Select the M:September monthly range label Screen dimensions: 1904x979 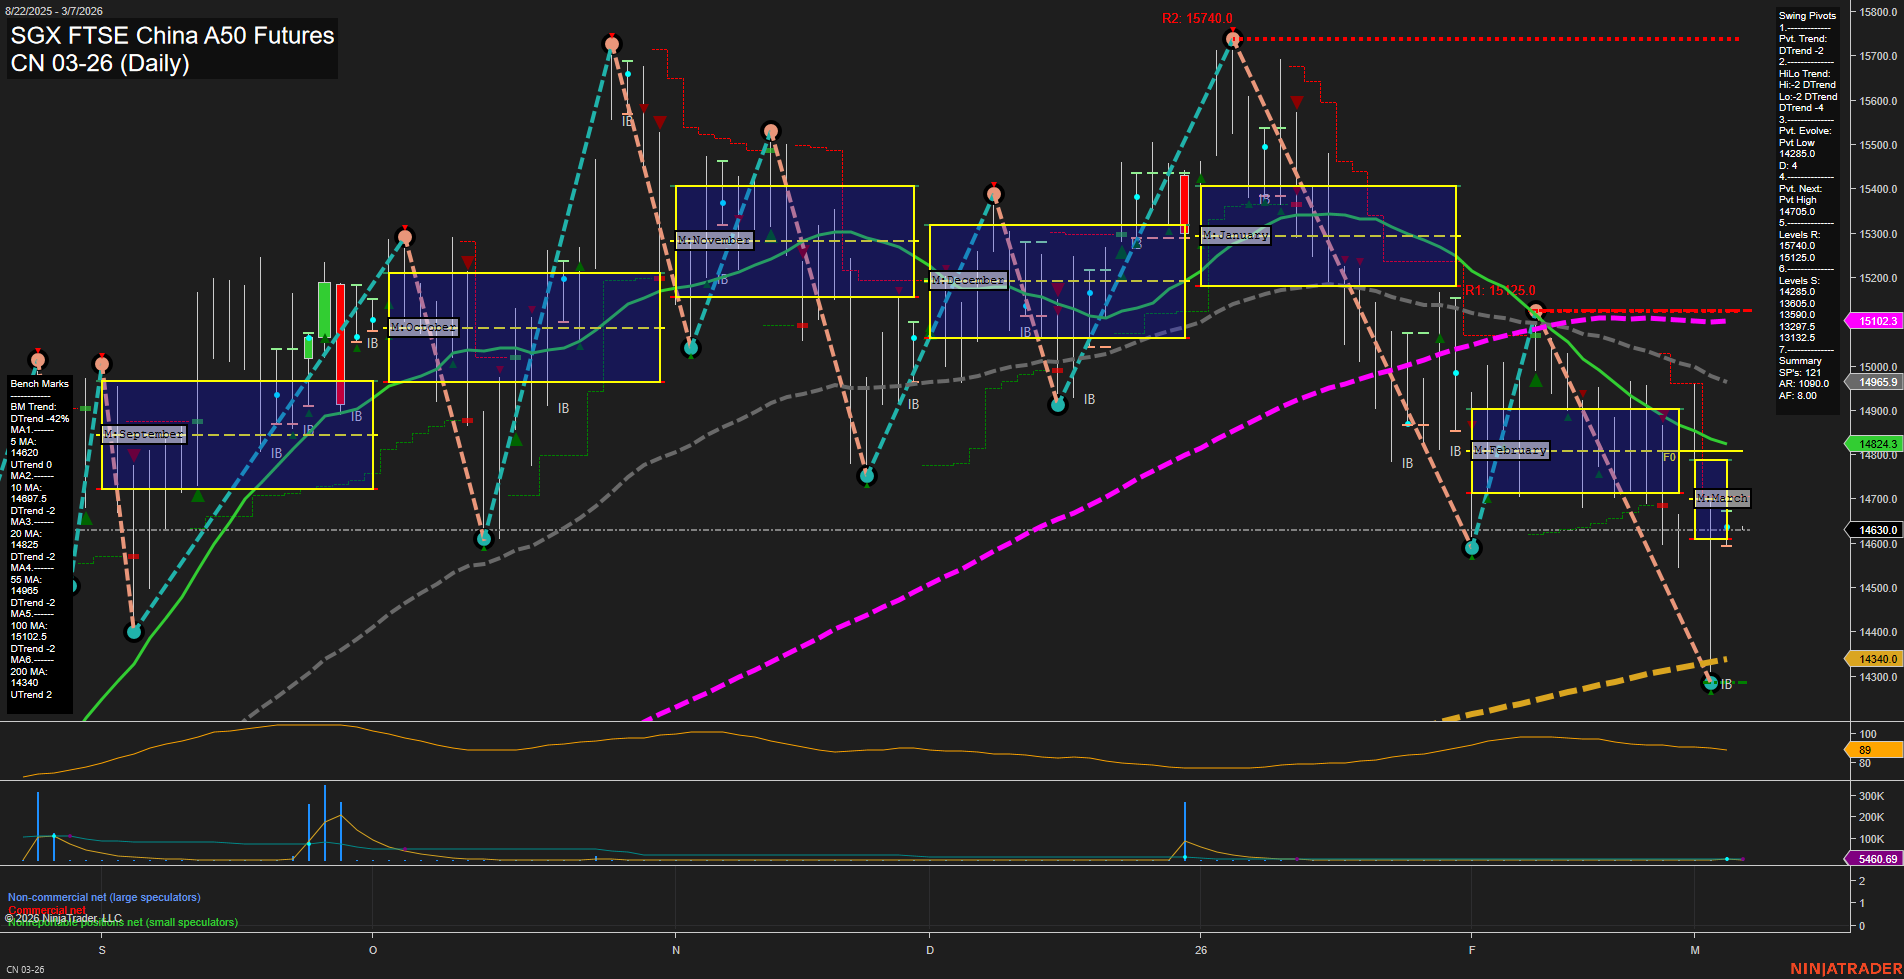[x=144, y=434]
